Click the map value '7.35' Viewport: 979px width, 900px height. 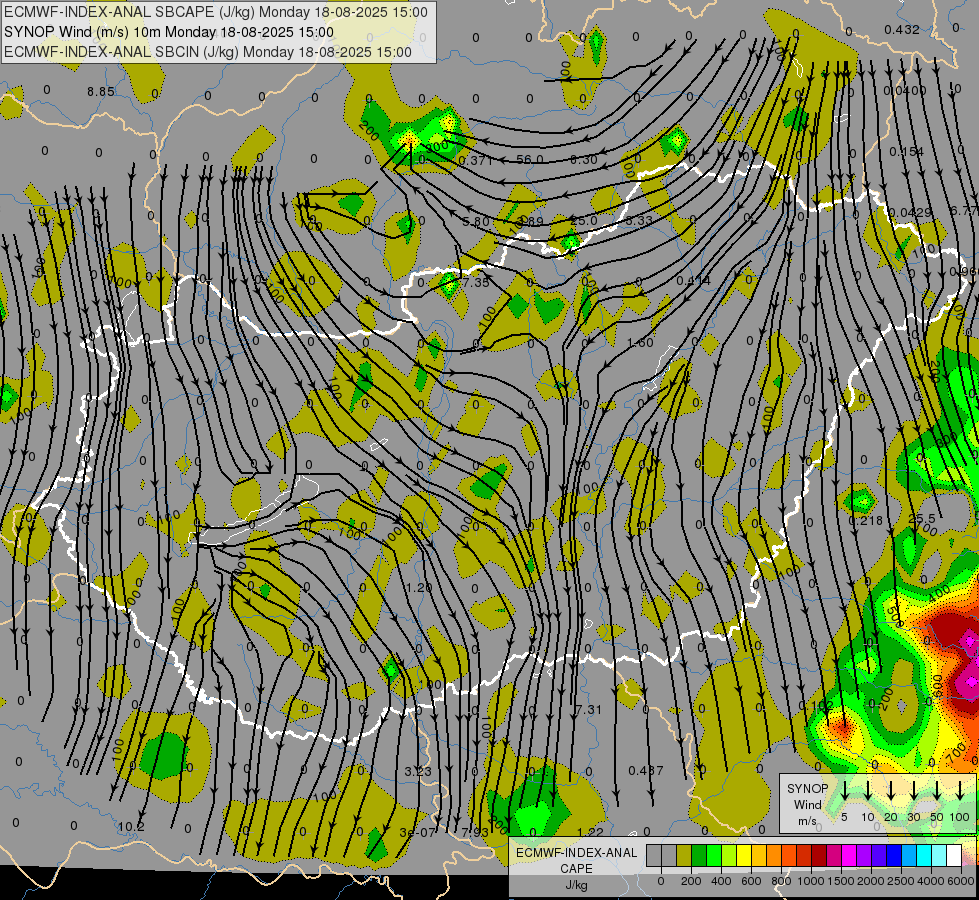(475, 282)
